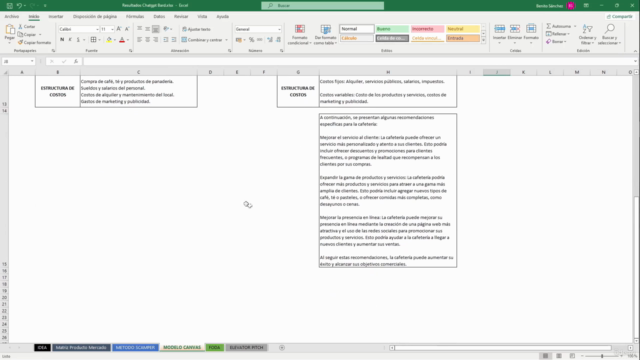Apply the yellow fill color bucket
Viewport: 640px width, 360px height.
(109, 40)
